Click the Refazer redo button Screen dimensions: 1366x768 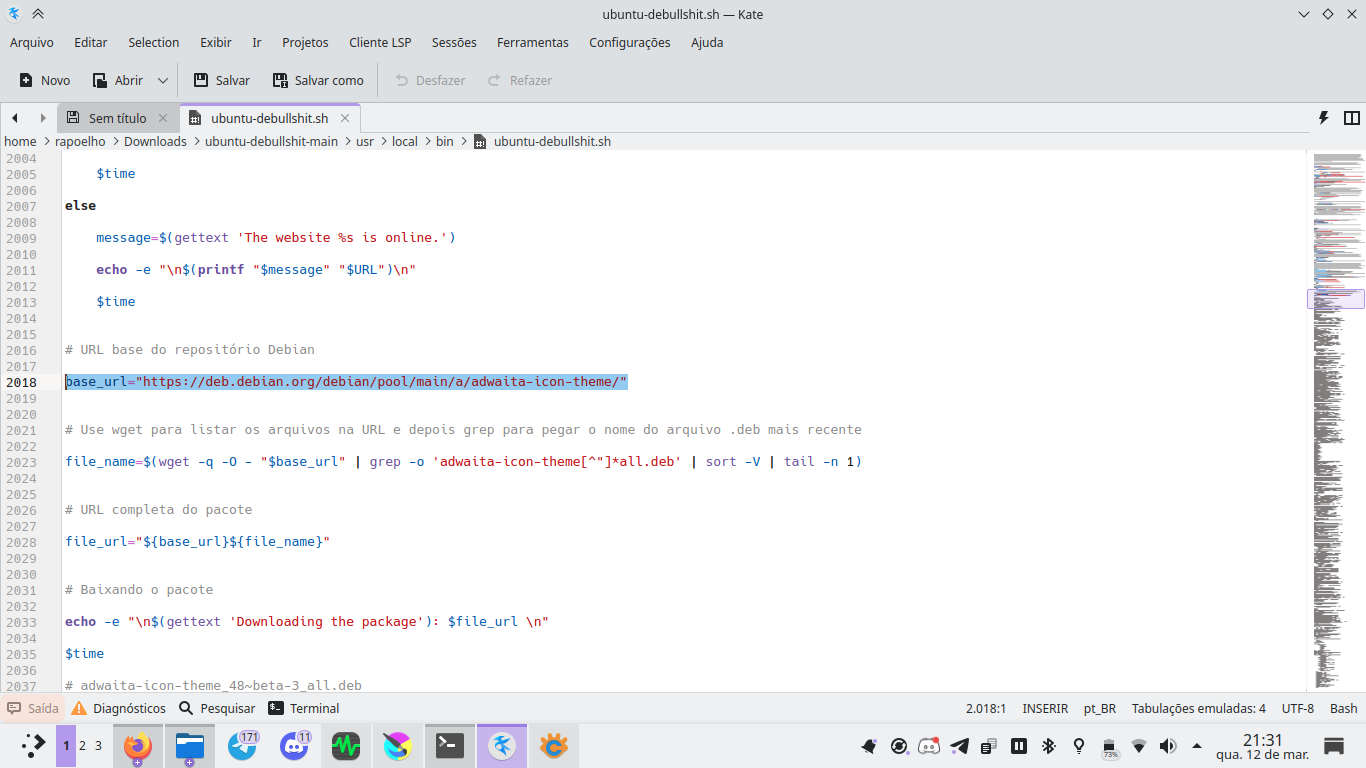tap(519, 80)
